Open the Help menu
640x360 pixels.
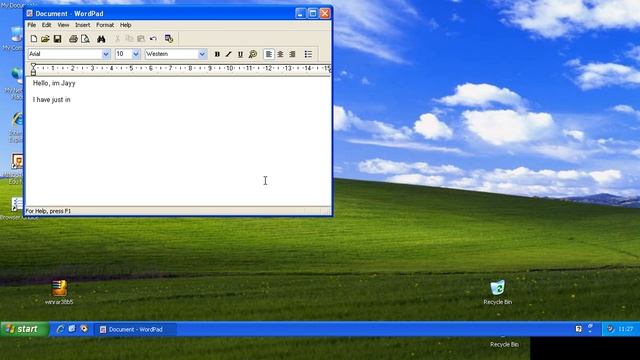[125, 25]
